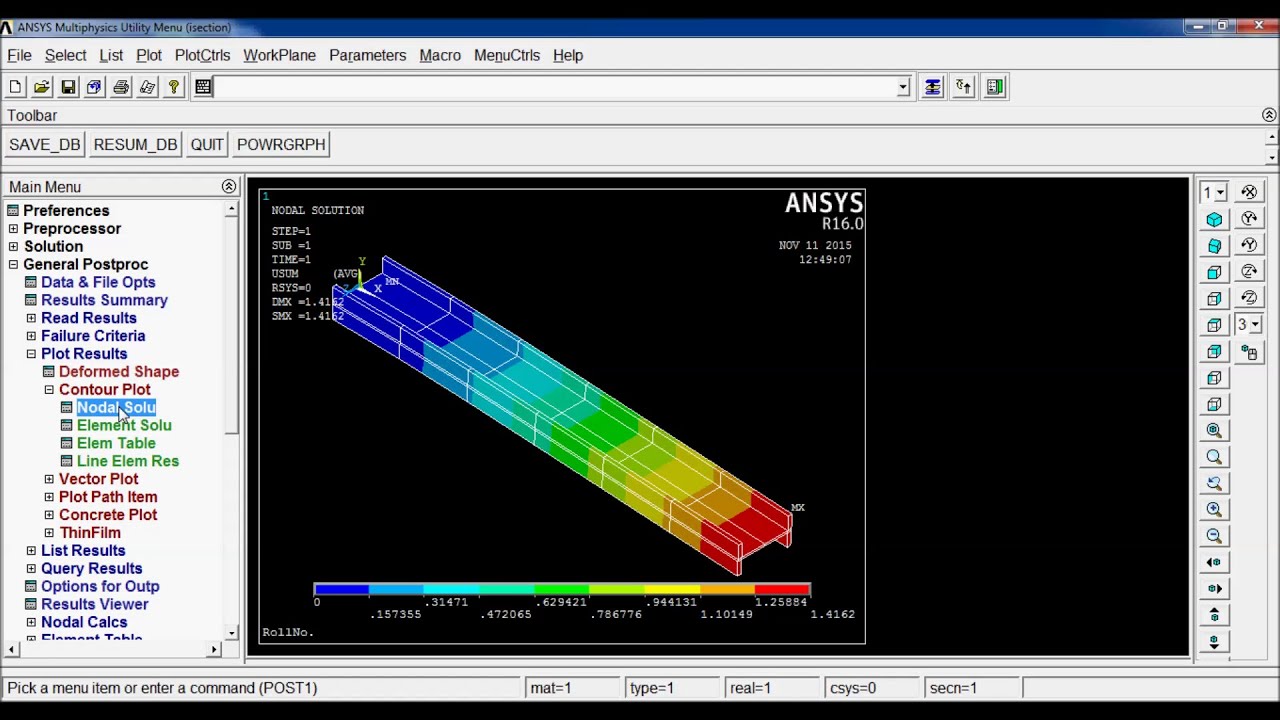Switch to oblique view
Screen dimensions: 1280x720
pyautogui.click(x=1214, y=245)
